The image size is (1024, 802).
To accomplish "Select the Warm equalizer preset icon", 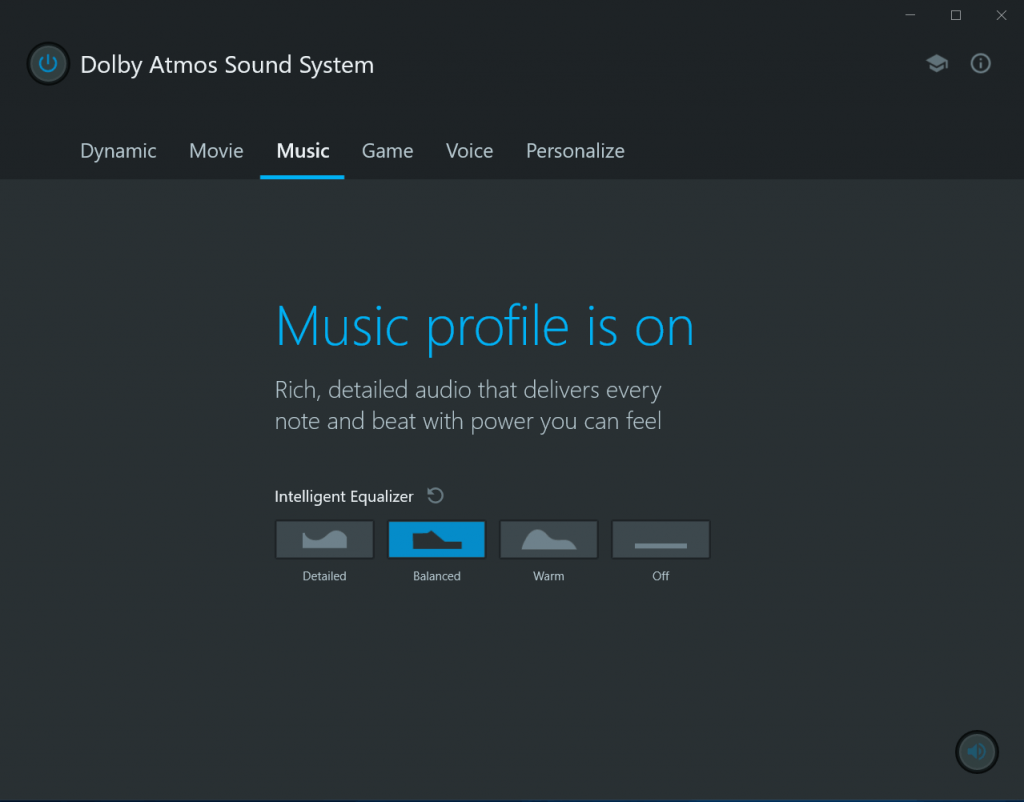I will tap(548, 539).
